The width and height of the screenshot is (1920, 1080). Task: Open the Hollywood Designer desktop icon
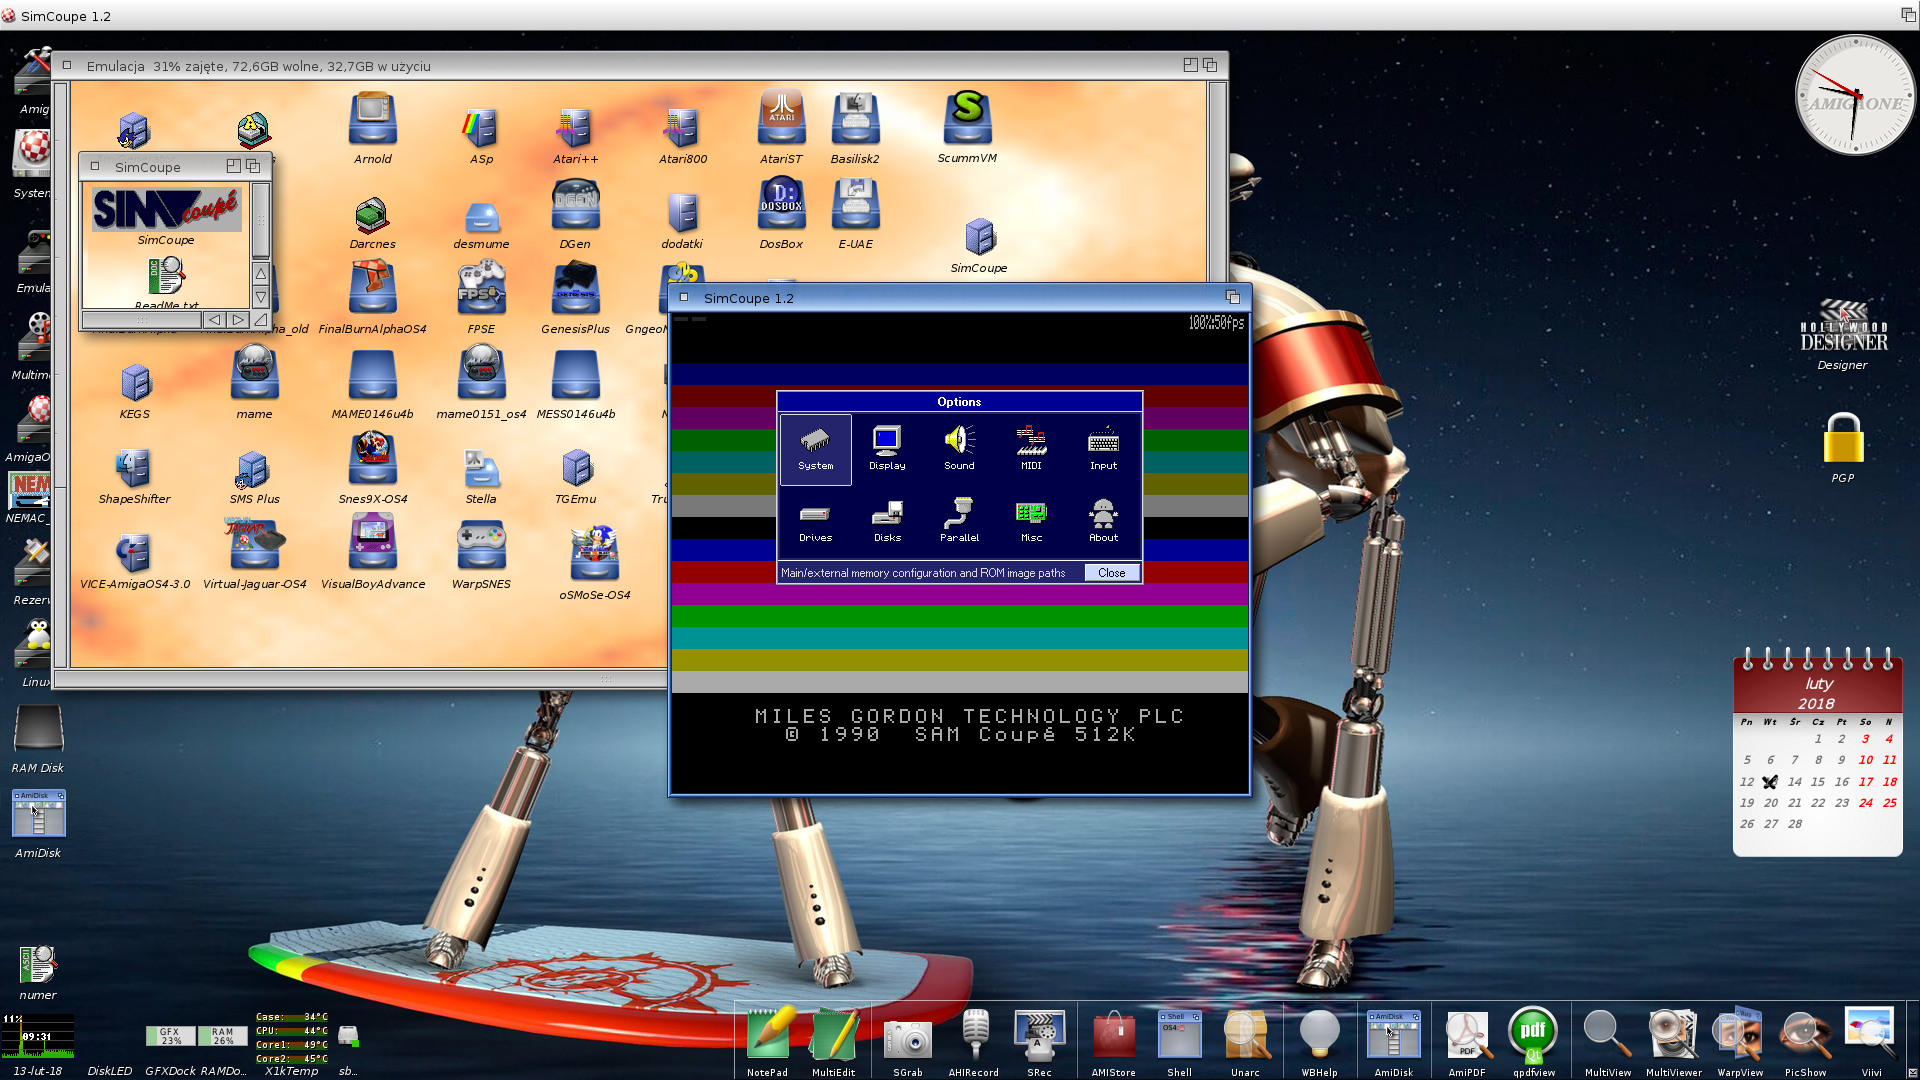coord(1842,336)
